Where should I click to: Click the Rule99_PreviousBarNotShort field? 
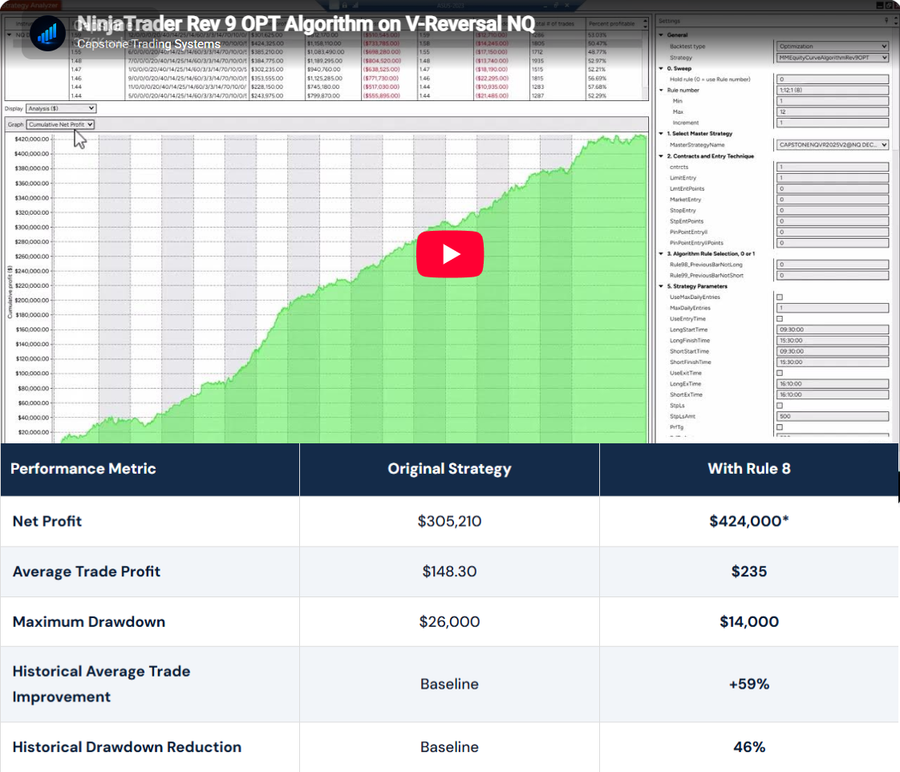(x=832, y=275)
